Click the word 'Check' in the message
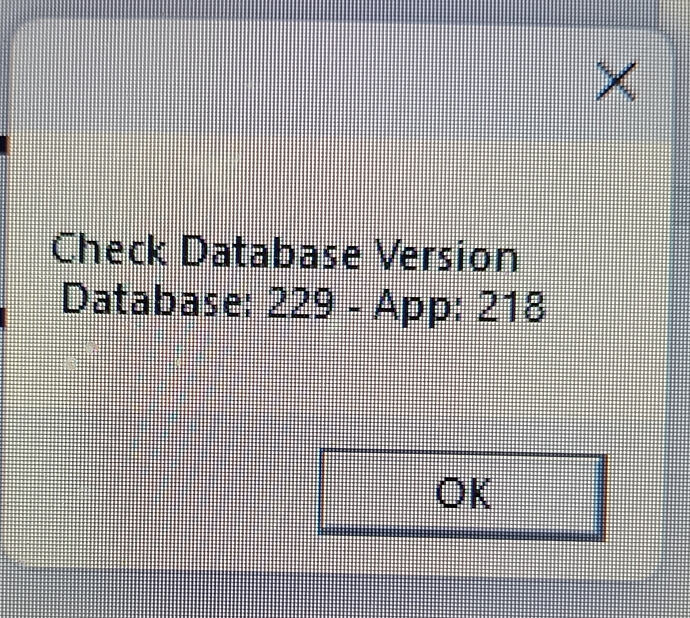This screenshot has width=690, height=618. point(109,249)
